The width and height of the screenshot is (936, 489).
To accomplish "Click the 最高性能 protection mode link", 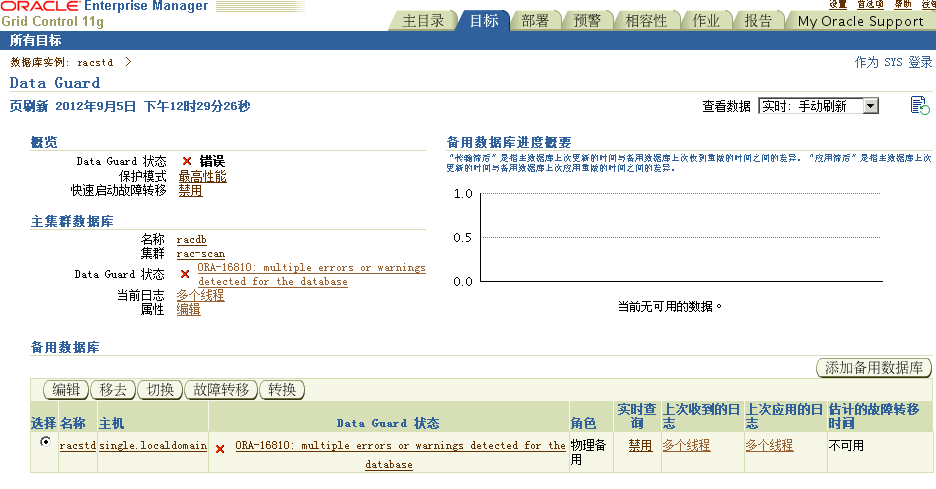I will click(x=202, y=177).
